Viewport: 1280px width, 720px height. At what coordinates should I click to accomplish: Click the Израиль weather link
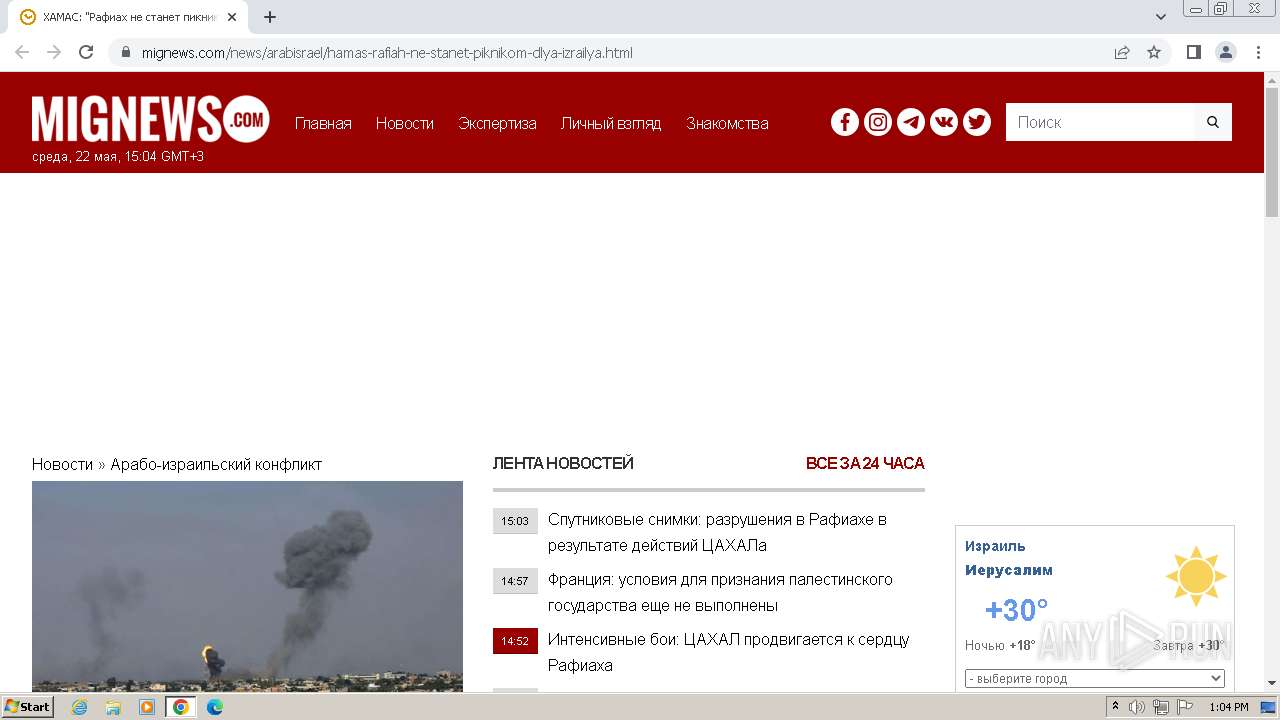pyautogui.click(x=995, y=546)
